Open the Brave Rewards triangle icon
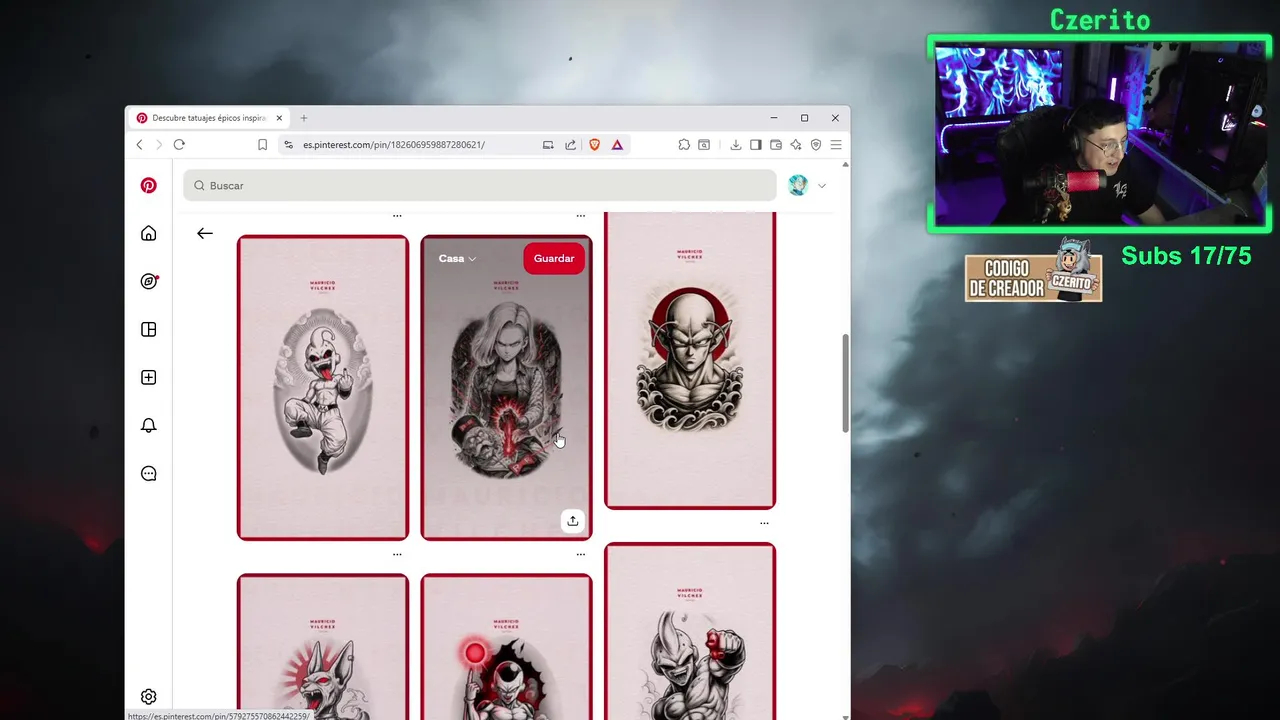Viewport: 1280px width, 720px height. [x=617, y=144]
